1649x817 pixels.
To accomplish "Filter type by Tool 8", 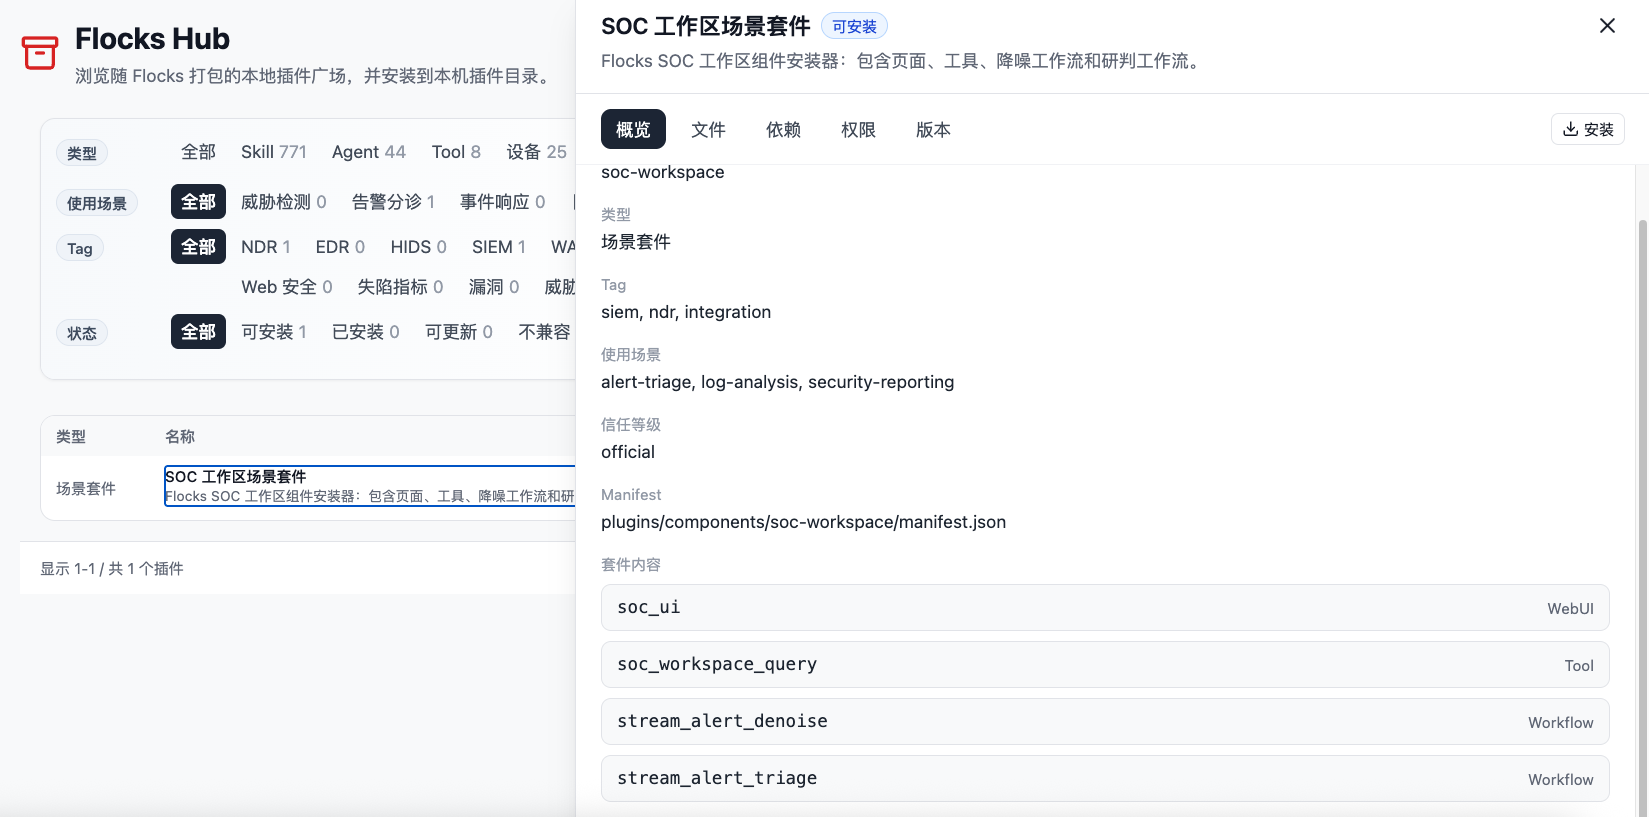I will [x=456, y=152].
